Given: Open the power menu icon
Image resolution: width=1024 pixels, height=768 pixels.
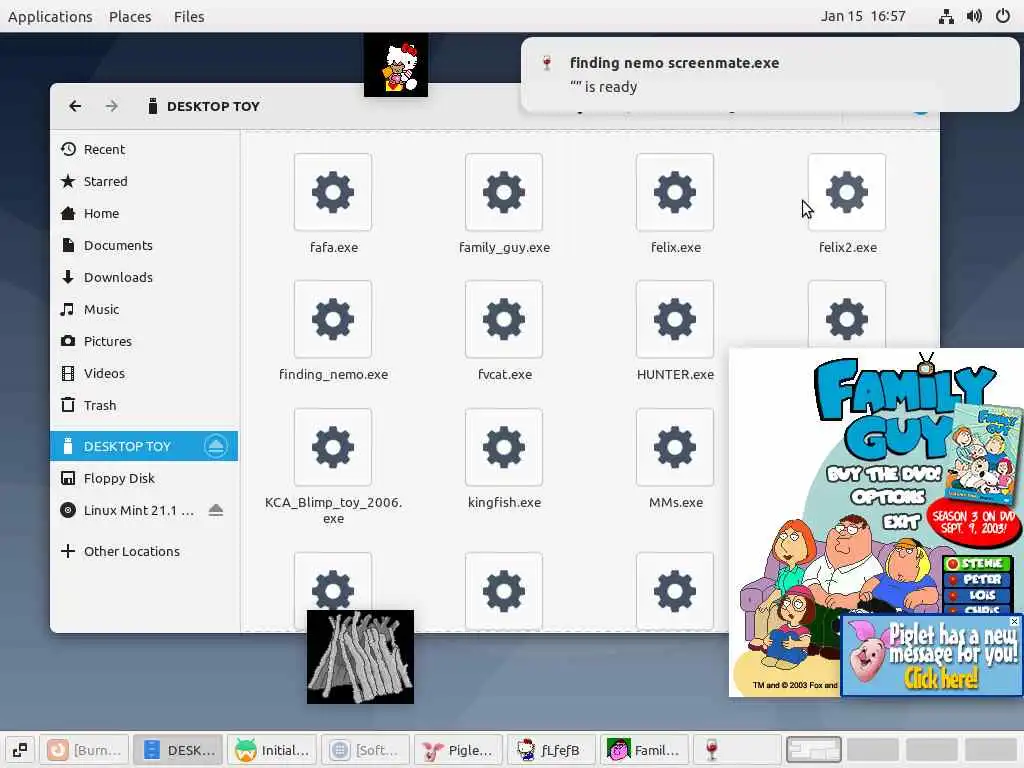Looking at the screenshot, I should pyautogui.click(x=1003, y=16).
